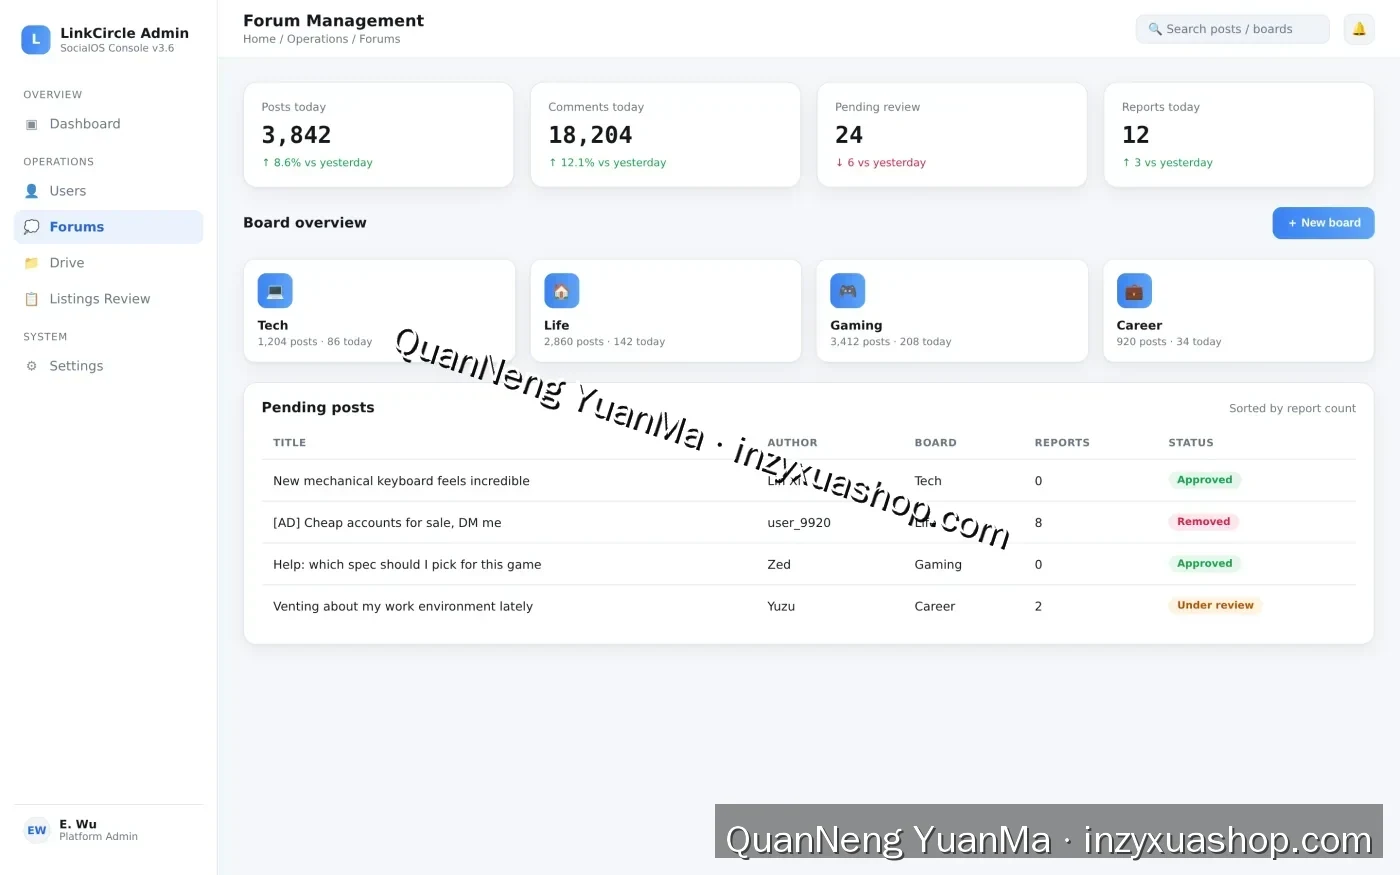Click the New board button
Viewport: 1400px width, 875px height.
coord(1323,223)
